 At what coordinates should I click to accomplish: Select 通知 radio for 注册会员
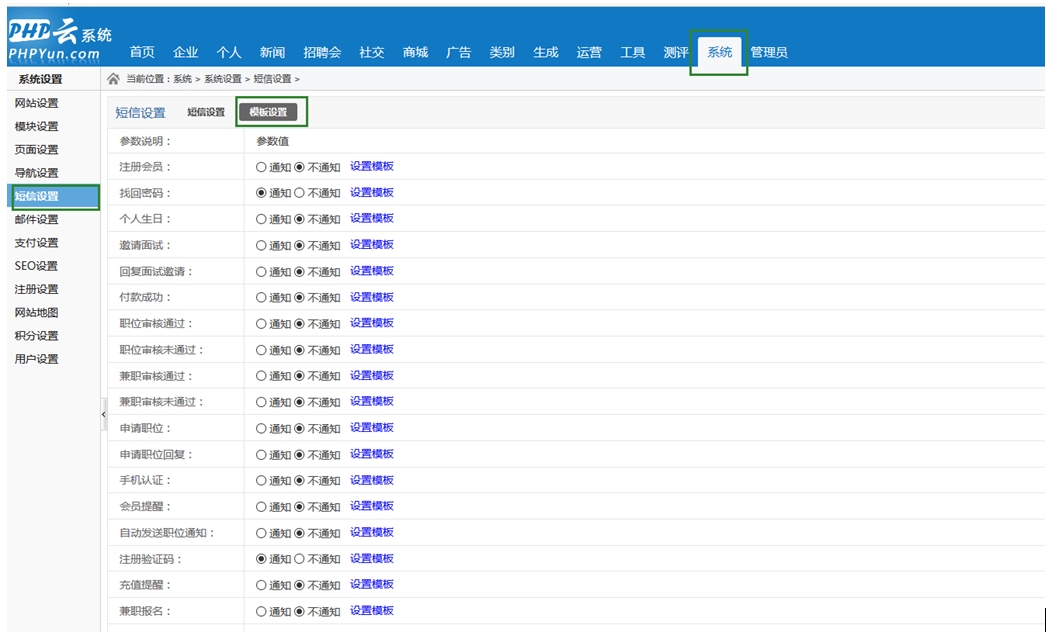pos(262,167)
